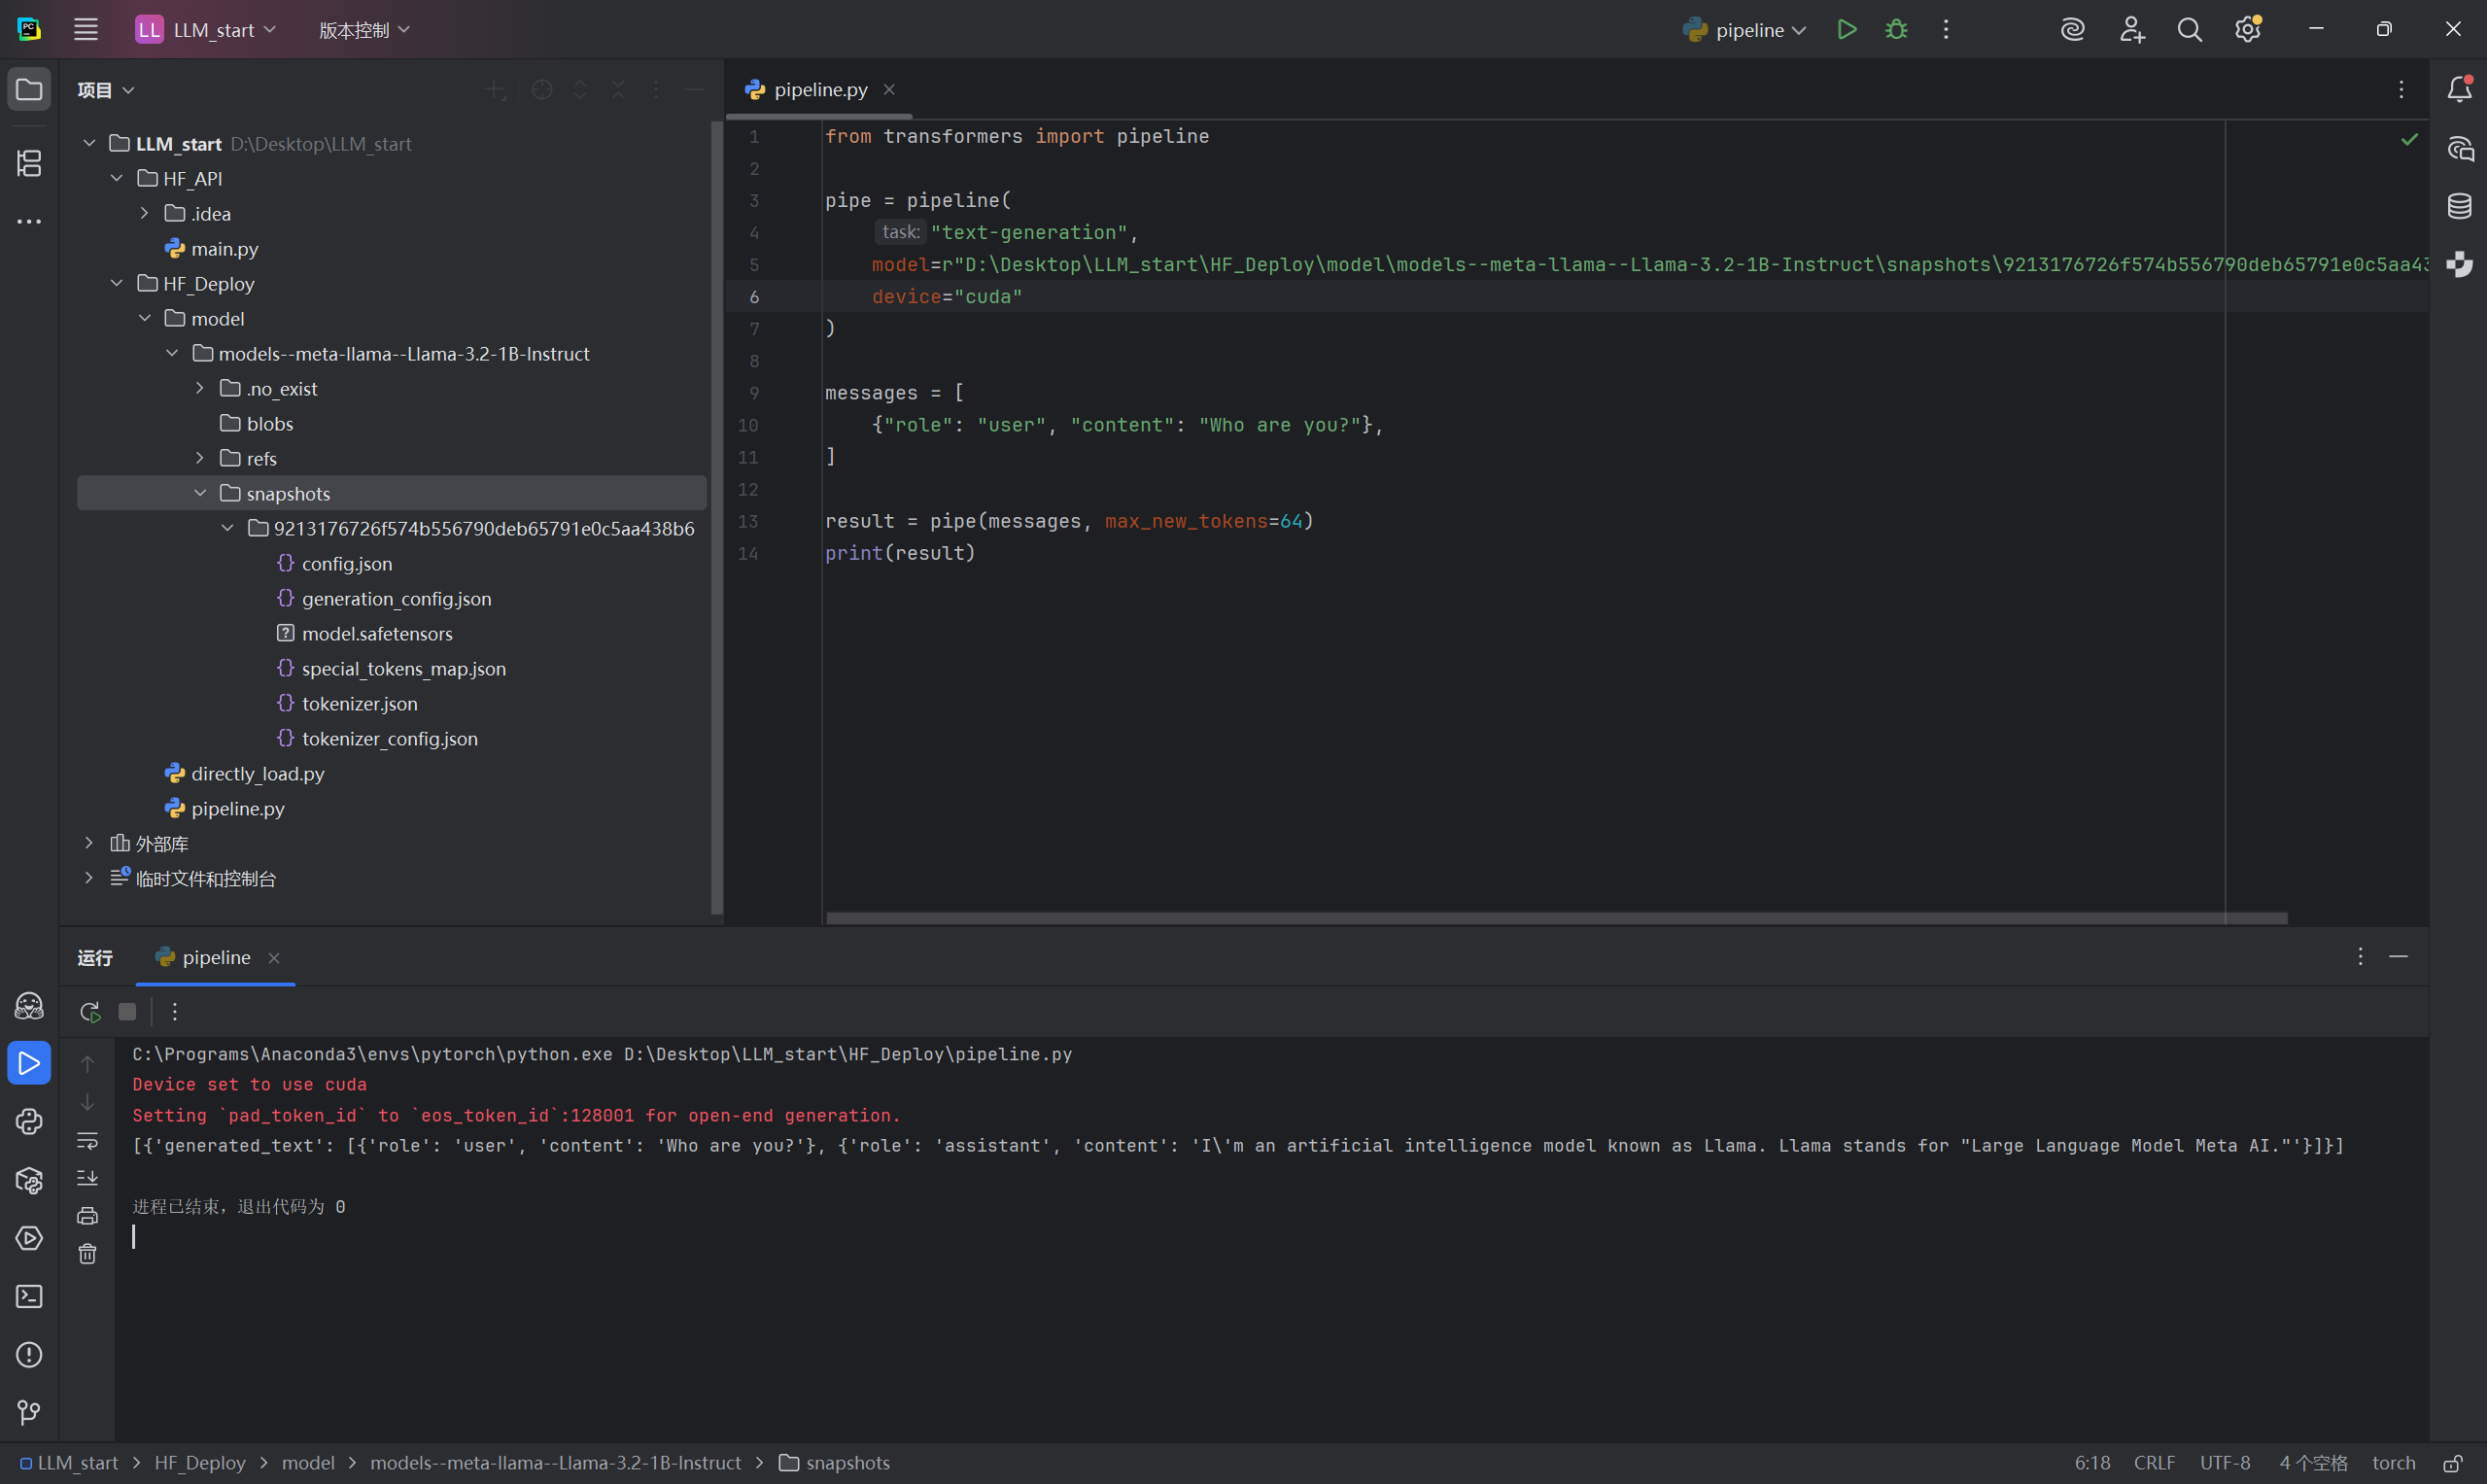Close the pipeline run tab

(273, 958)
